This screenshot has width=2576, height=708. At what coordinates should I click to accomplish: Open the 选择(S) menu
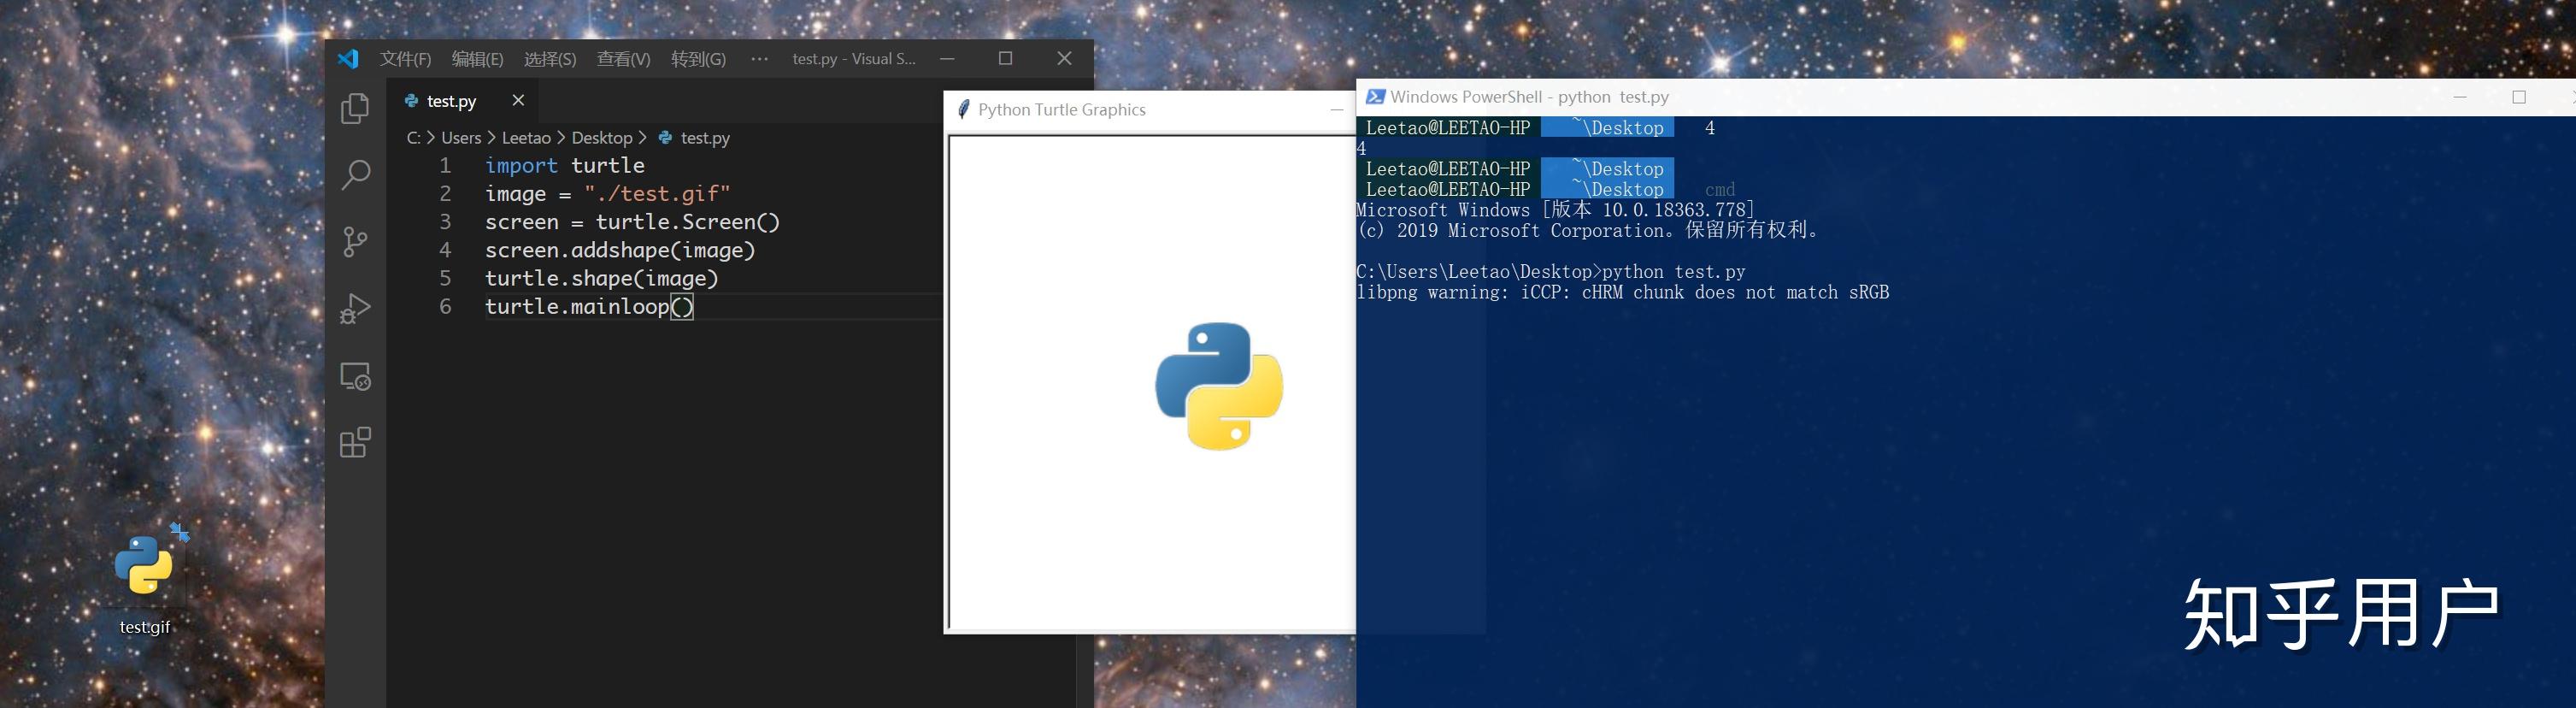[x=550, y=59]
